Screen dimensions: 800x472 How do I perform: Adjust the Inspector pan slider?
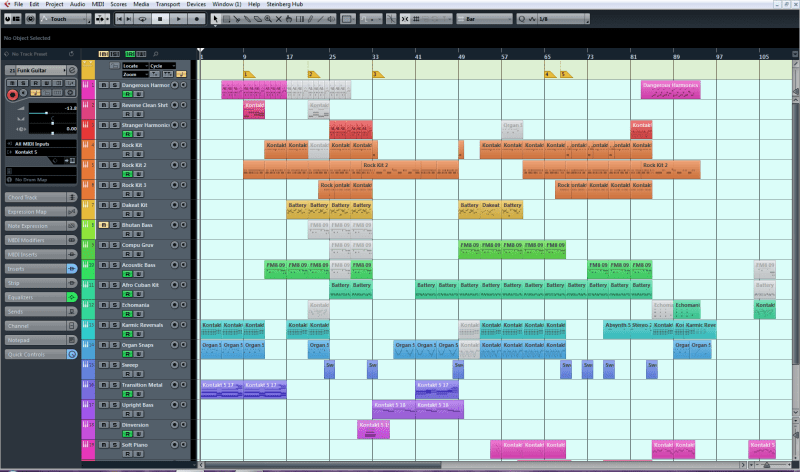point(52,121)
